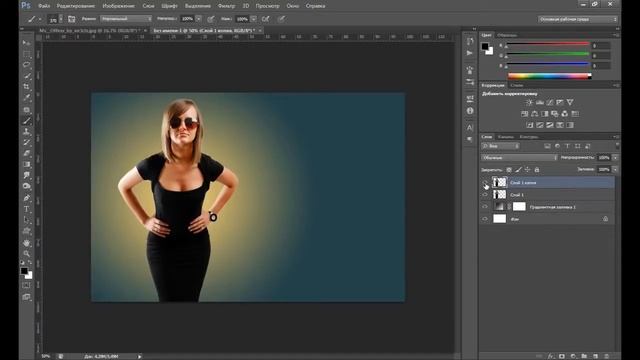This screenshot has height=360, width=640.
Task: Select the Rectangular Marquee tool
Action: click(27, 54)
